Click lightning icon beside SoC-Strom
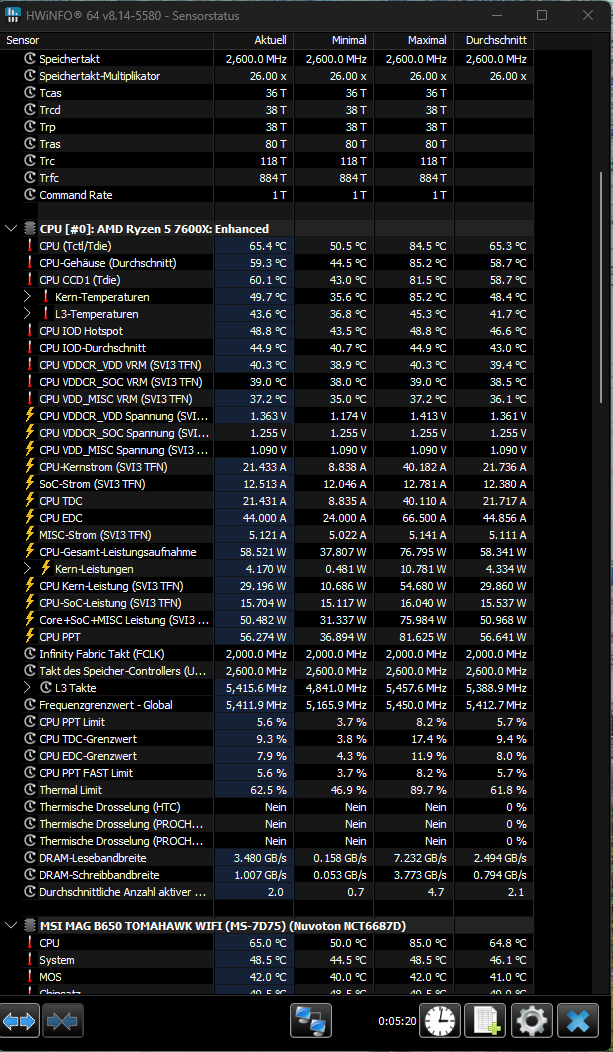This screenshot has height=1052, width=613. tap(30, 484)
